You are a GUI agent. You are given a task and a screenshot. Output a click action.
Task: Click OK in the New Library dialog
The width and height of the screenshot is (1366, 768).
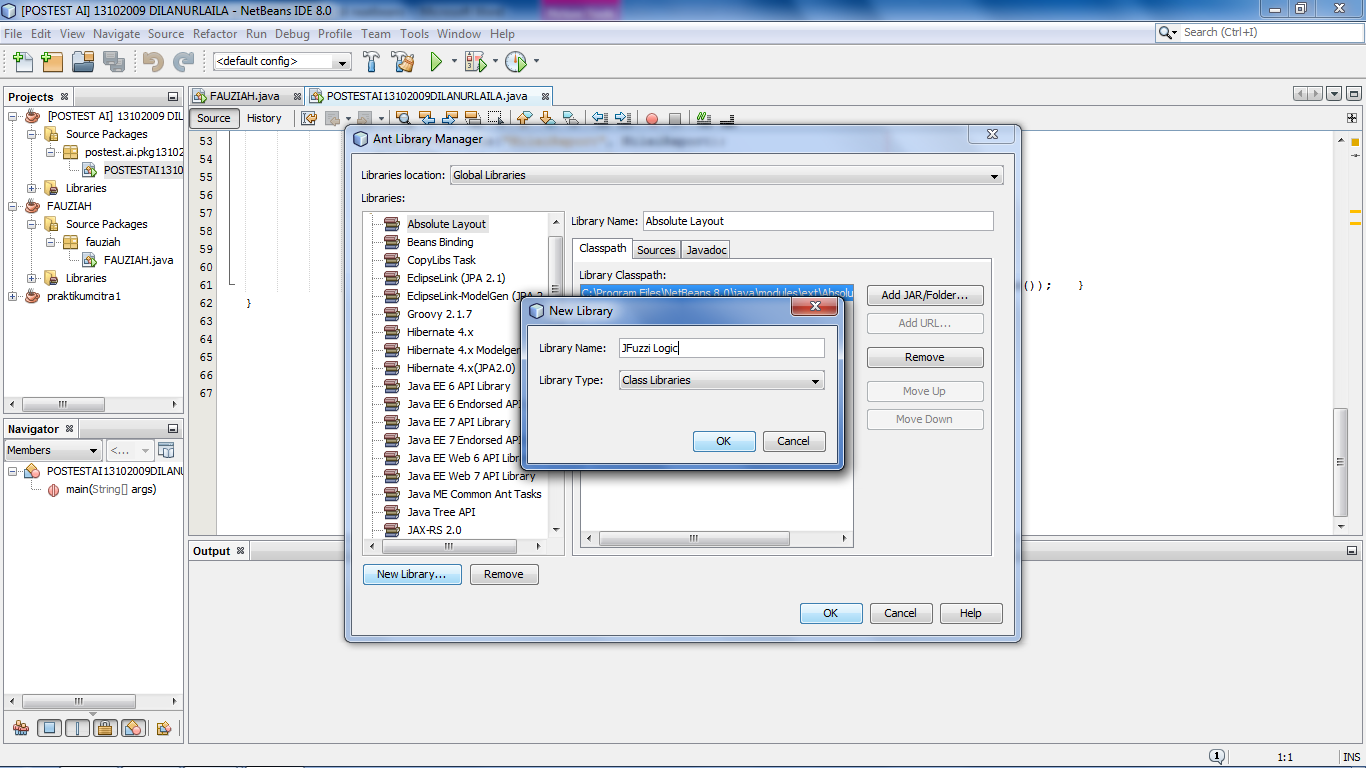coord(724,441)
